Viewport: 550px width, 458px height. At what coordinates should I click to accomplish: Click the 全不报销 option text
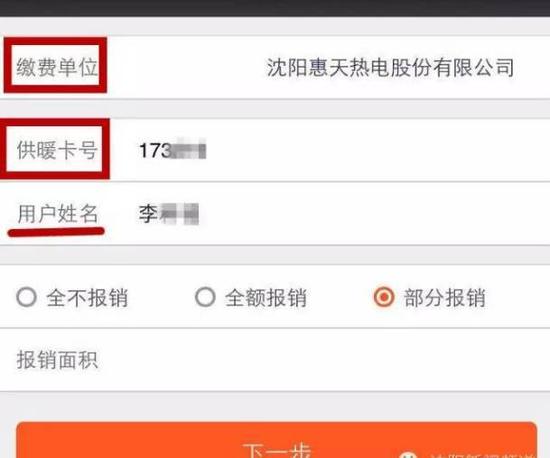click(87, 298)
